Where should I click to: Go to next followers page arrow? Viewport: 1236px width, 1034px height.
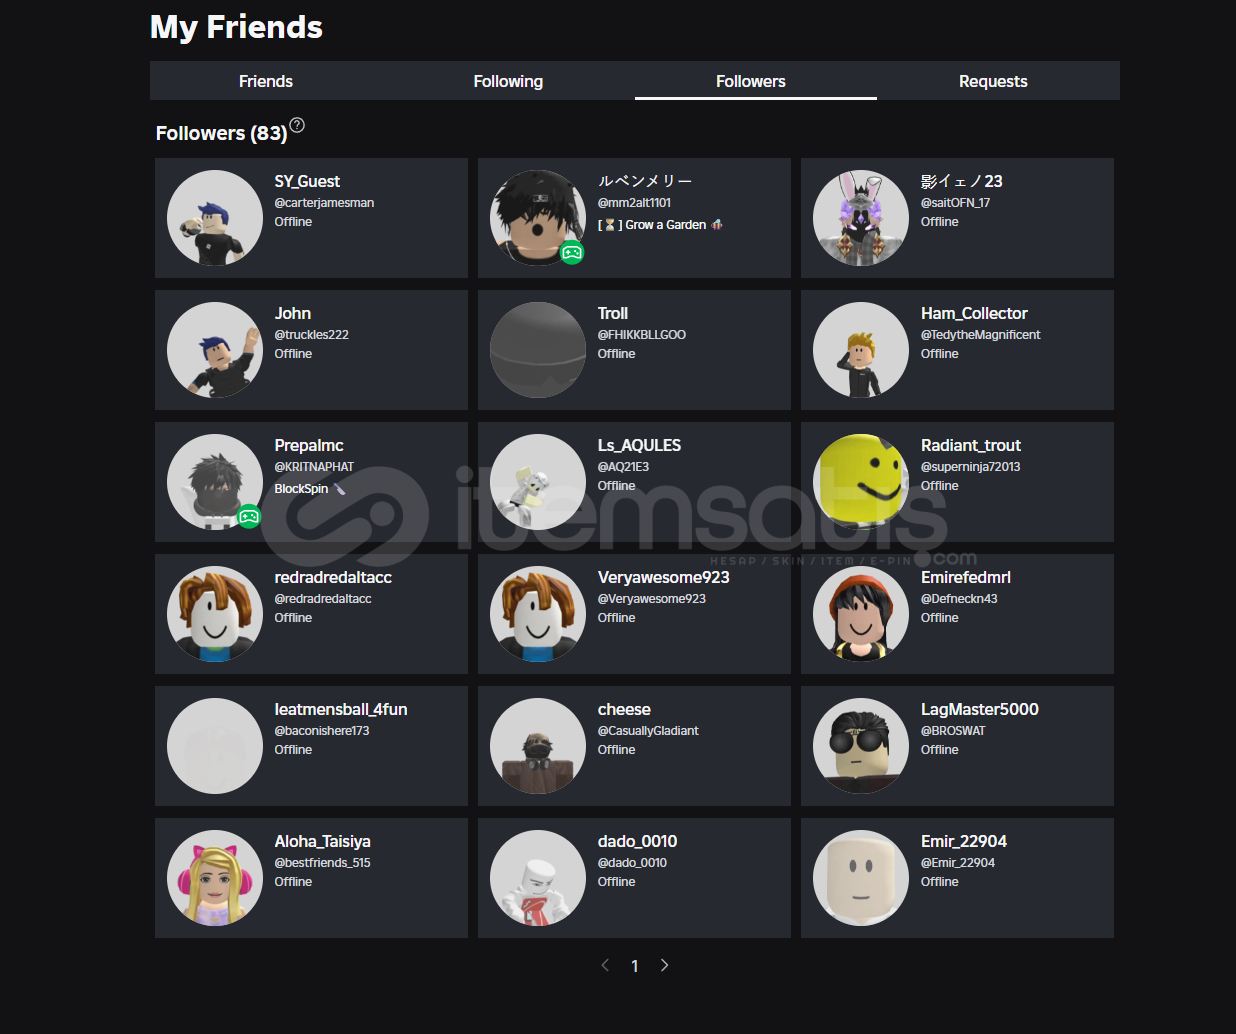pyautogui.click(x=664, y=965)
